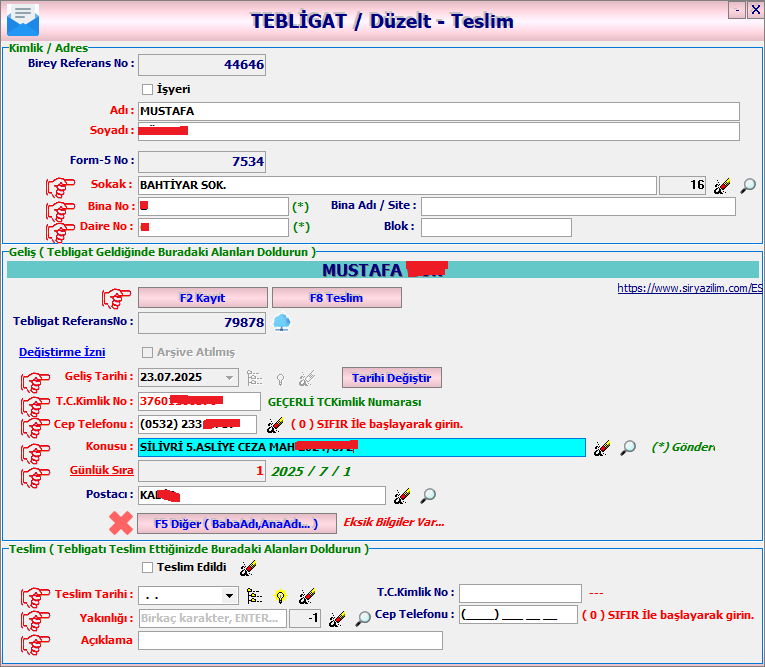Click the Tarihi Değiştir button
Viewport: 765px width, 667px height.
(391, 378)
